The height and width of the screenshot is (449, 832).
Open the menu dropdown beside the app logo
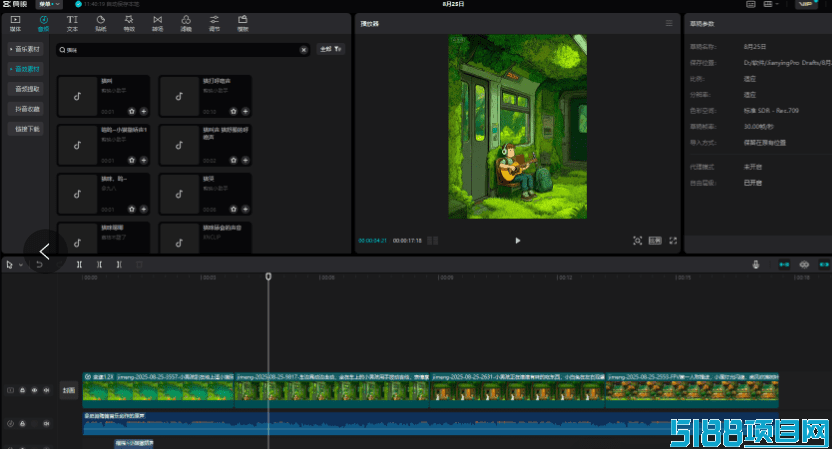(49, 4)
